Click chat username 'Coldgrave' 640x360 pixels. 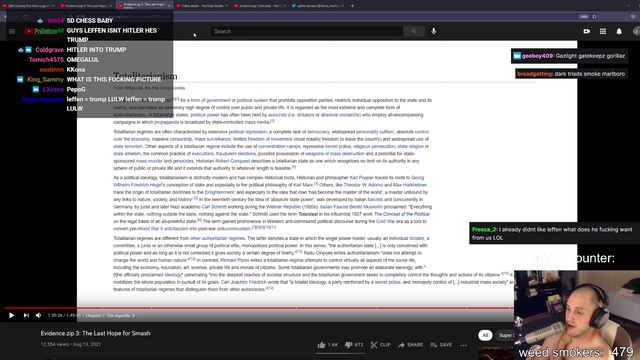[x=49, y=50]
